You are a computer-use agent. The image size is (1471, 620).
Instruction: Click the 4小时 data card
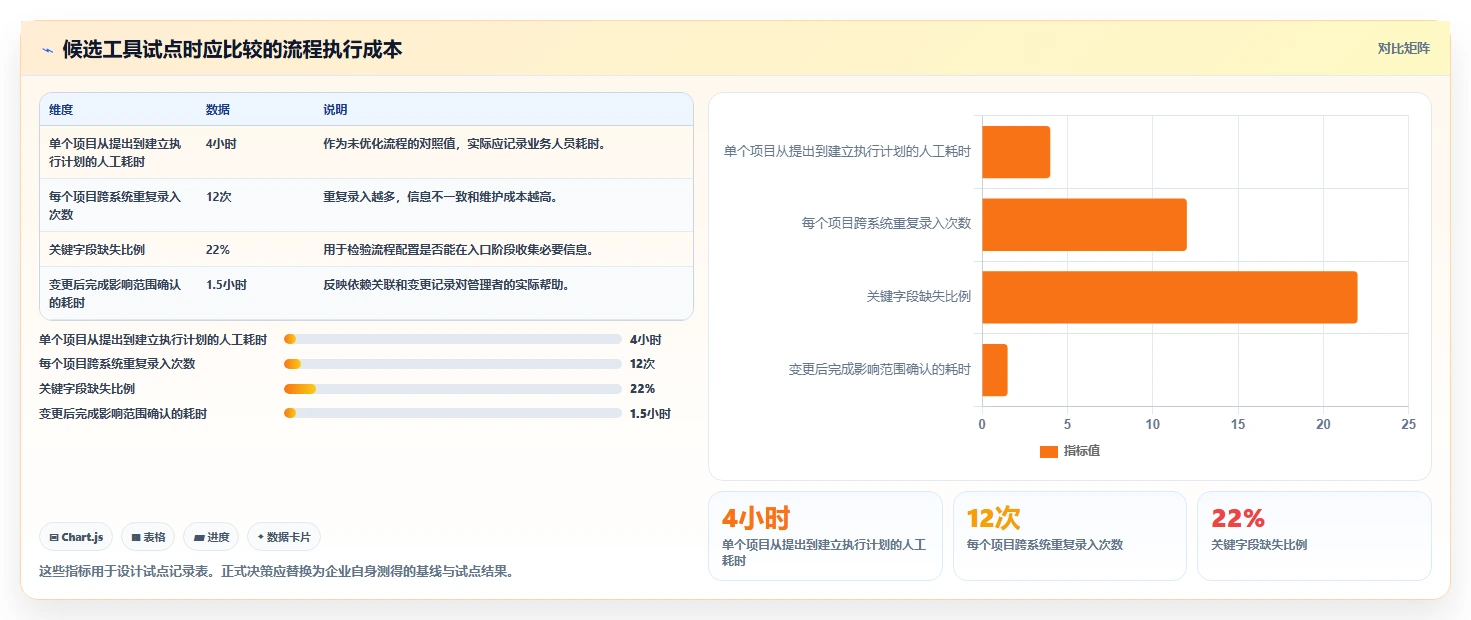825,536
